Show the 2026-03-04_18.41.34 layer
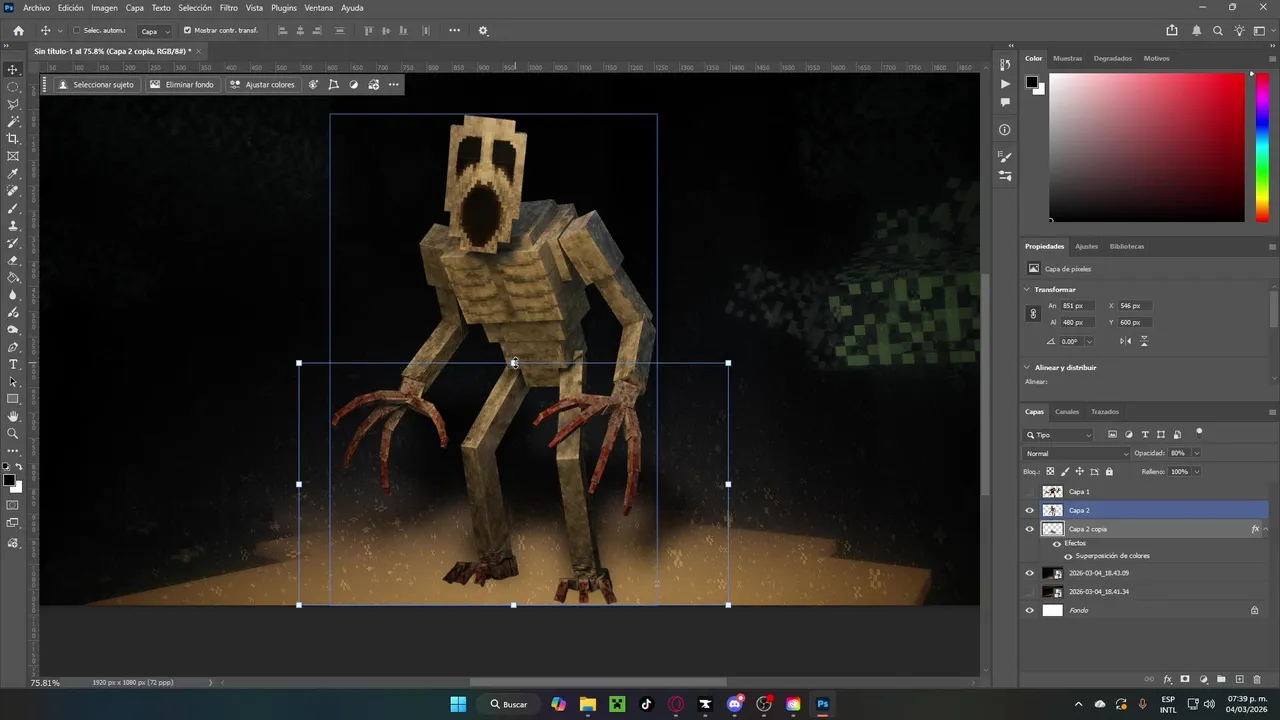Viewport: 1280px width, 720px height. point(1030,592)
